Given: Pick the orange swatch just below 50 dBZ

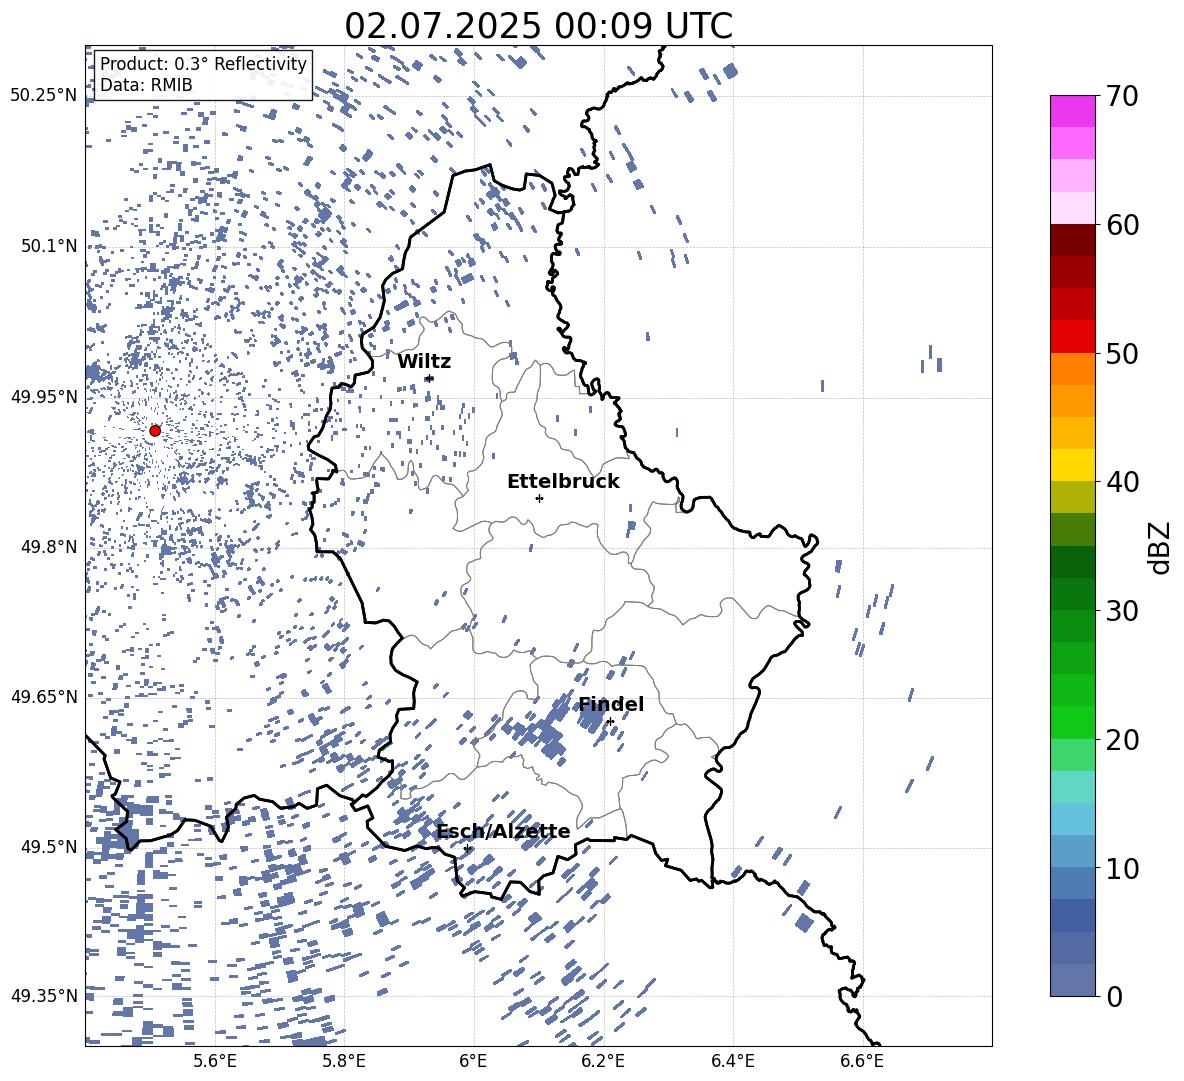Looking at the screenshot, I should [1072, 369].
